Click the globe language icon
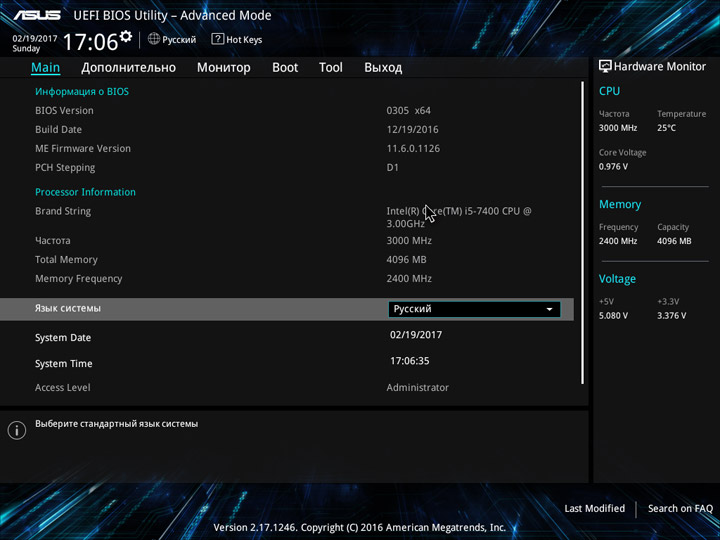Viewport: 720px width, 540px height. click(154, 39)
